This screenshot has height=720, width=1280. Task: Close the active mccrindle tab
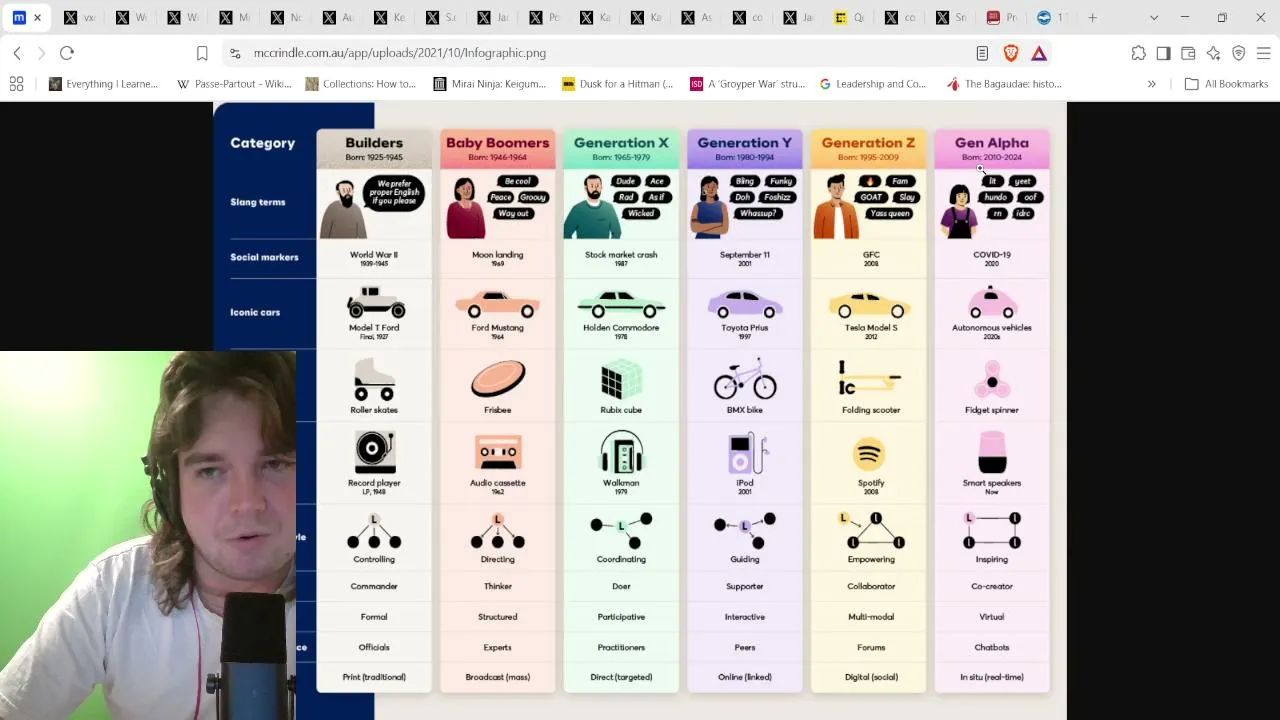click(x=38, y=17)
